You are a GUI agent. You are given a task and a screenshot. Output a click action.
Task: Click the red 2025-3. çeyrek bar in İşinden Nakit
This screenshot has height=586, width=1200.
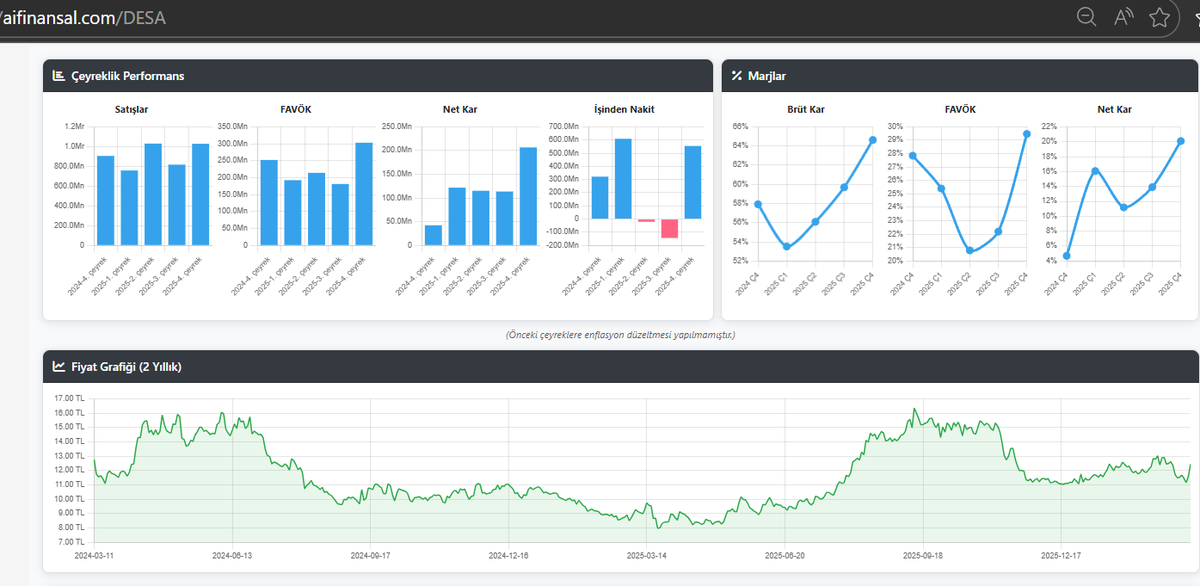point(670,228)
